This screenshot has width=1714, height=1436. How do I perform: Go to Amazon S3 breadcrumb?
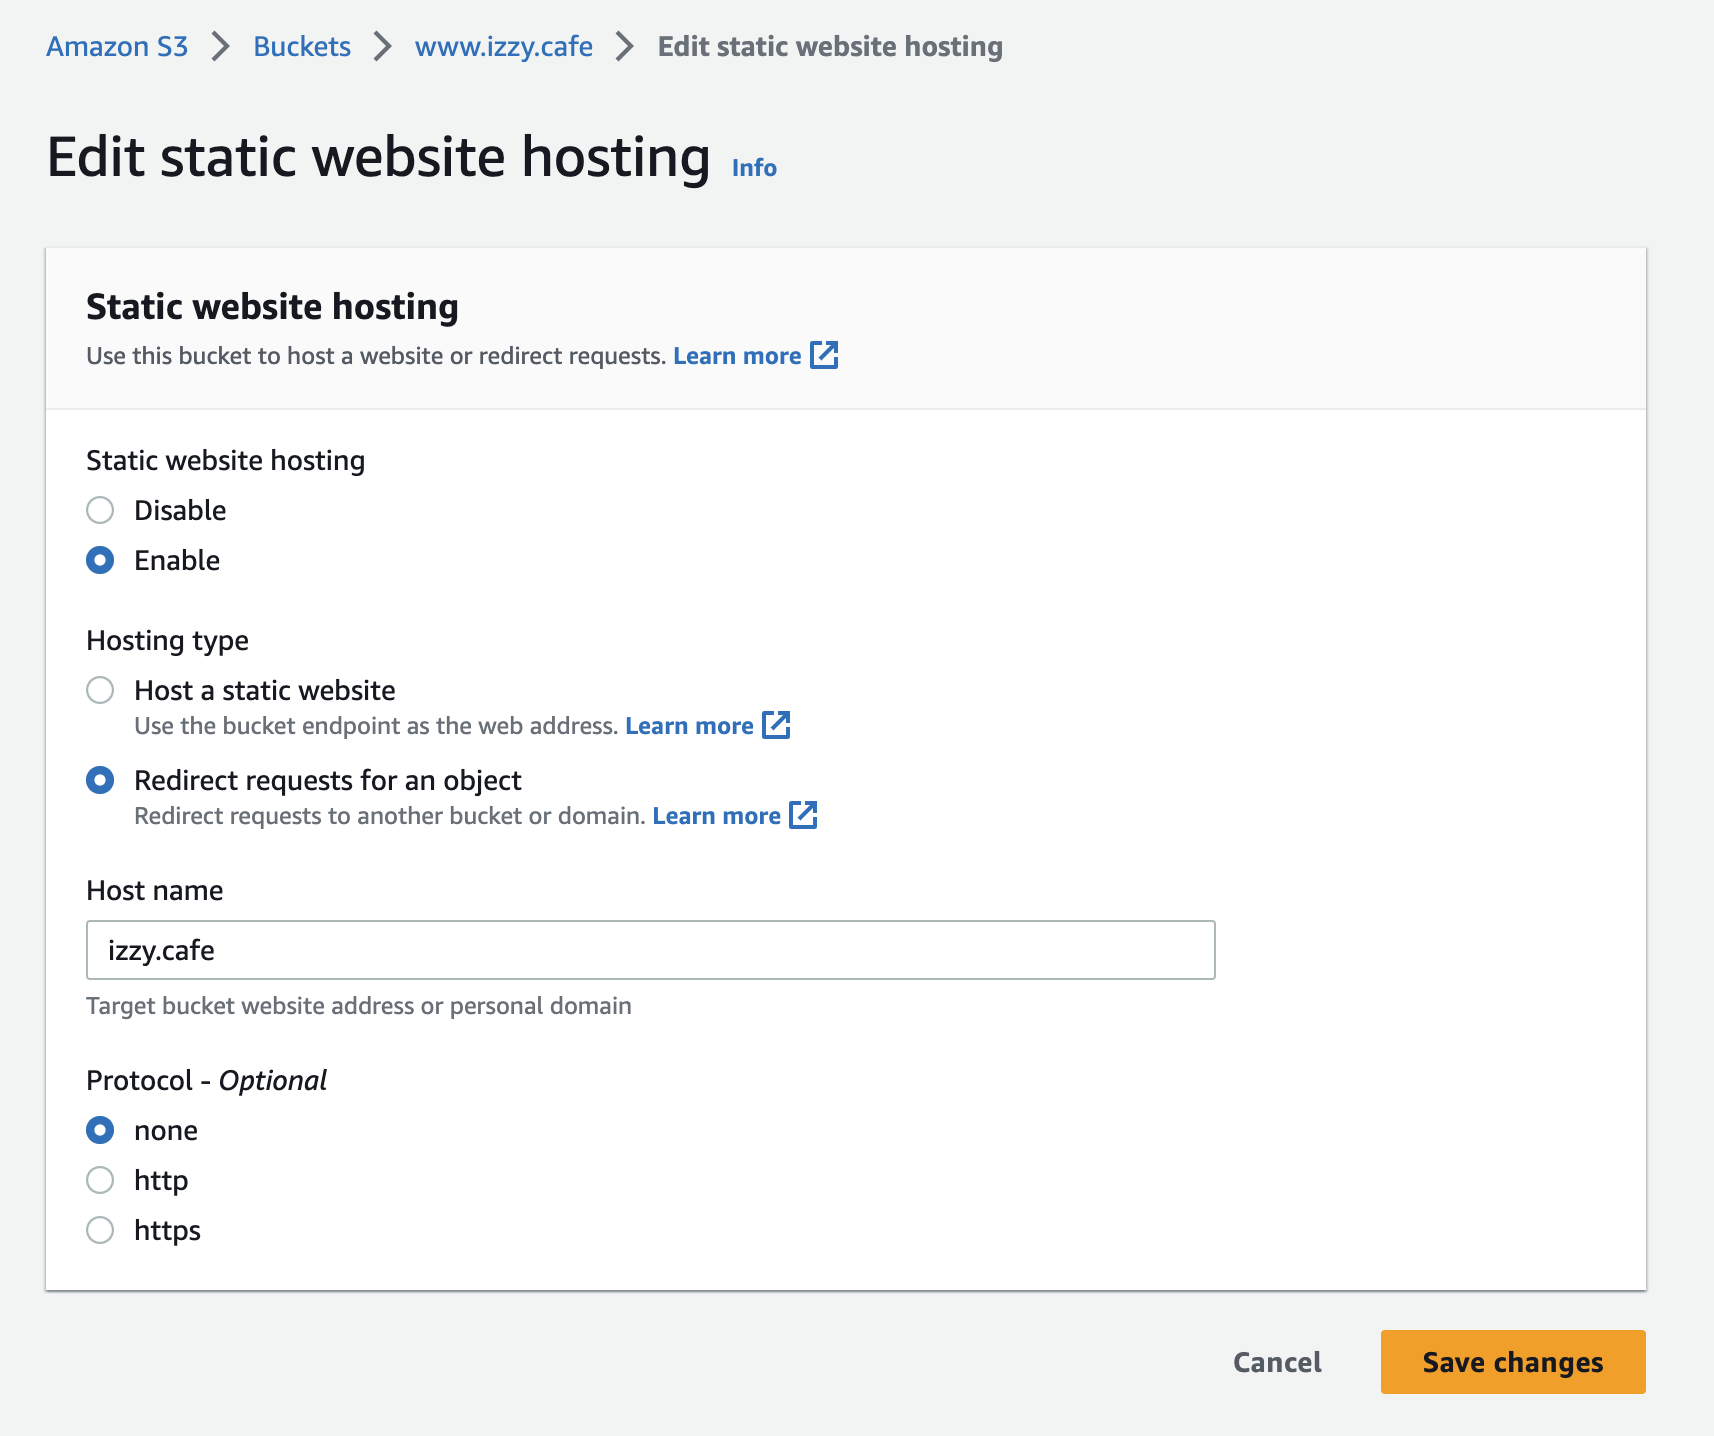(117, 46)
